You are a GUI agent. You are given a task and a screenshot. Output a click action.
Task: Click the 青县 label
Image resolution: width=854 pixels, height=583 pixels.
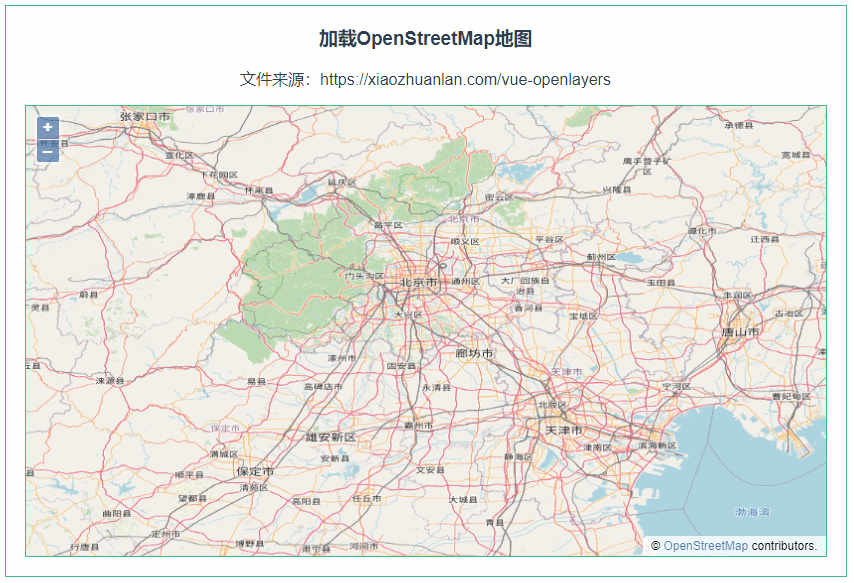click(495, 522)
